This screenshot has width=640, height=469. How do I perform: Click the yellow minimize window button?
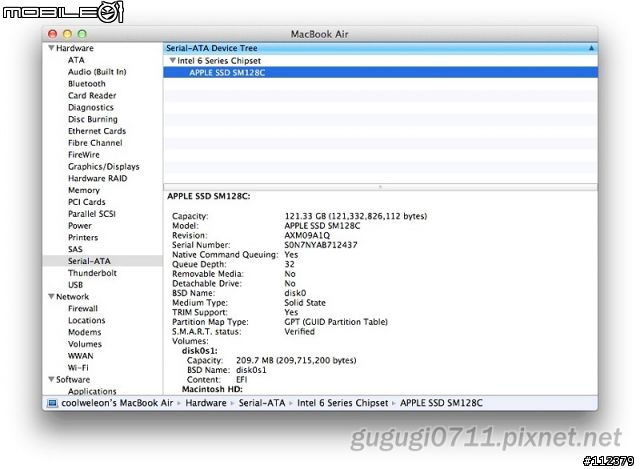pyautogui.click(x=67, y=34)
